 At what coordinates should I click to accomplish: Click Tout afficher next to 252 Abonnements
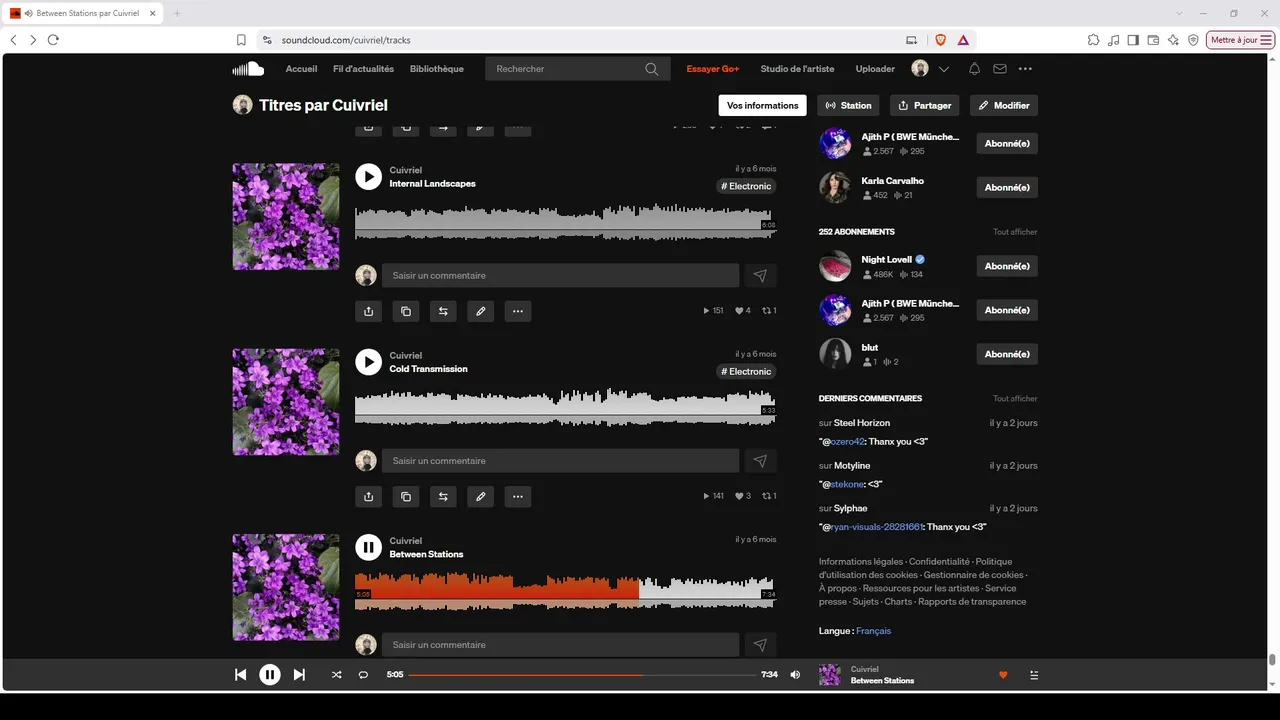1015,232
